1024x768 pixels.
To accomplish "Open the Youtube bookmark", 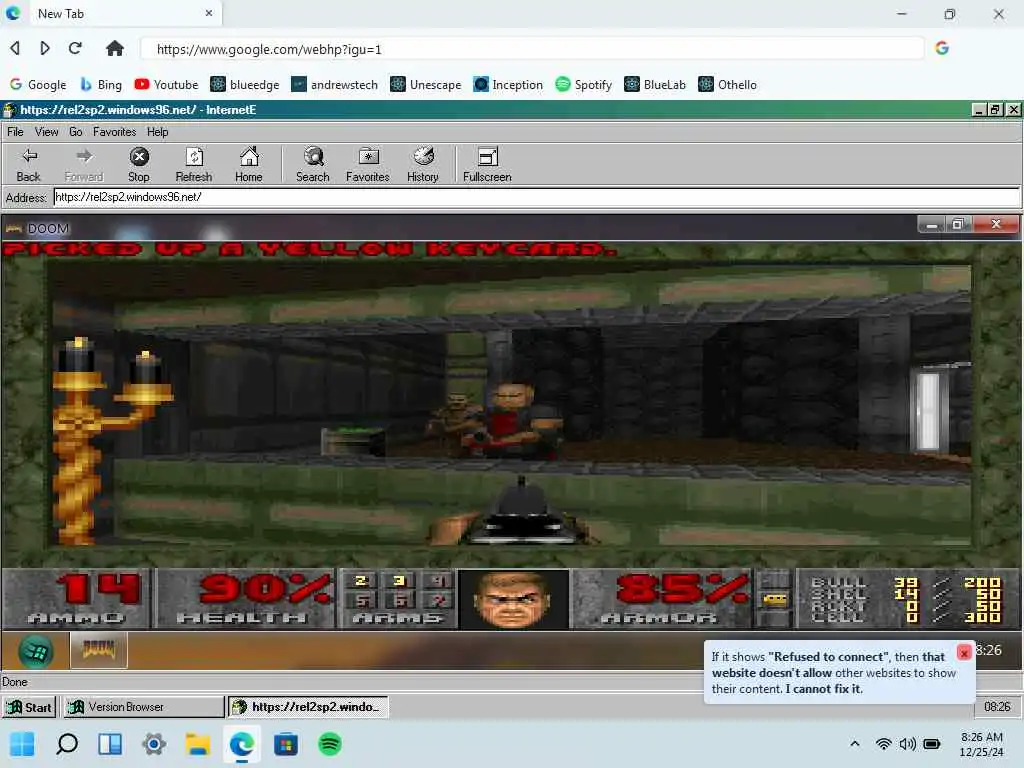I will click(166, 85).
